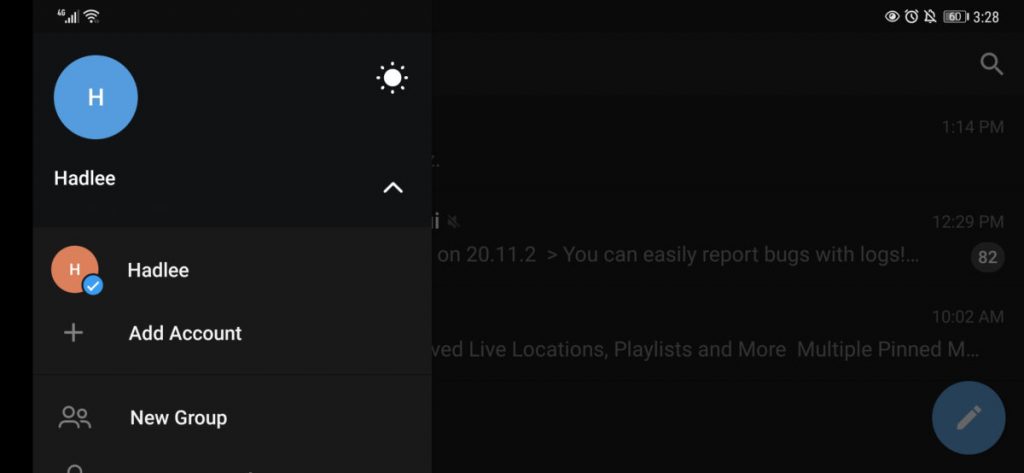Tap the battery indicator in status bar

tap(956, 17)
